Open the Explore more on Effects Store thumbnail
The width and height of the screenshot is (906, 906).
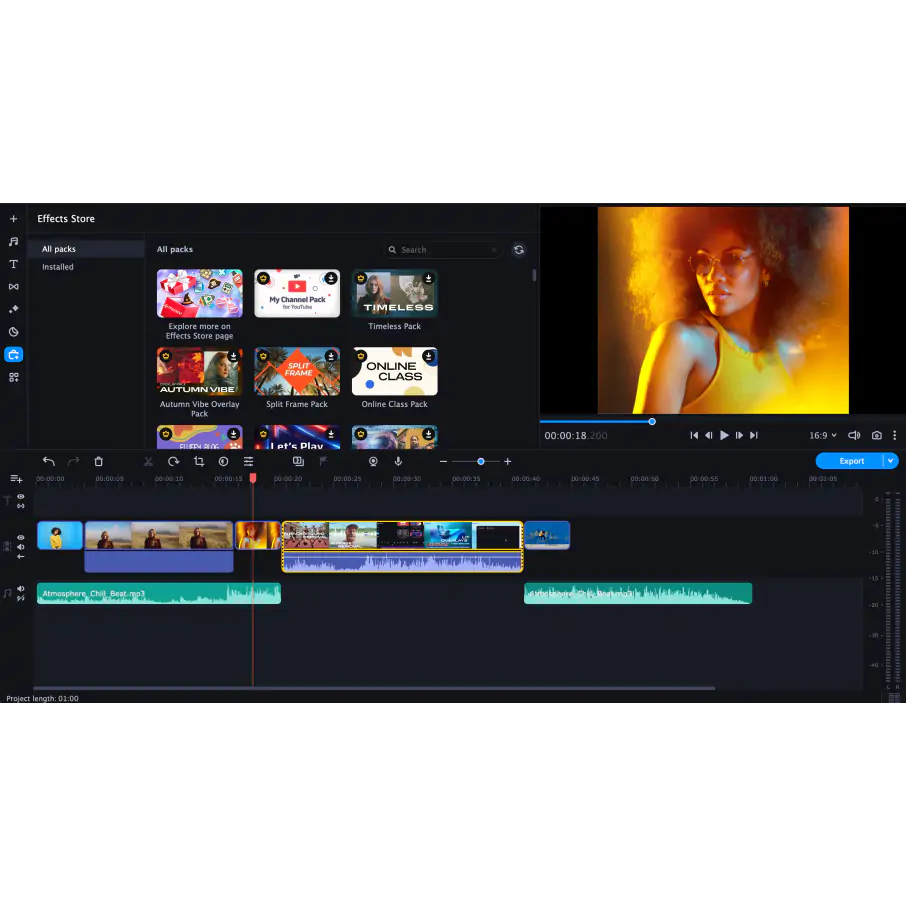[199, 293]
